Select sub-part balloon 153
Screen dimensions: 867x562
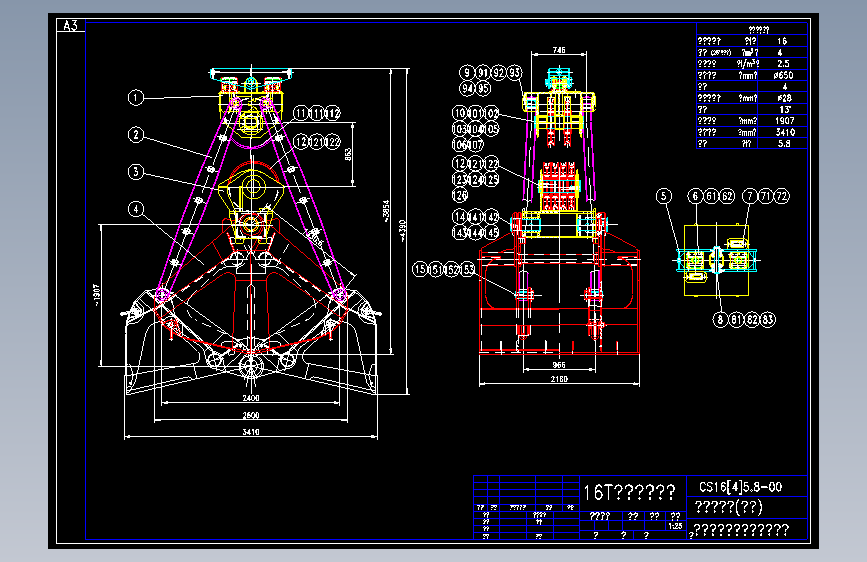pyautogui.click(x=468, y=269)
